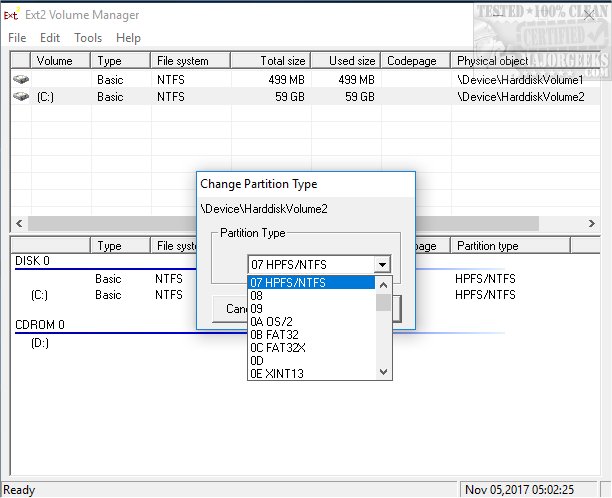Sort by the Volume column header
This screenshot has height=498, width=612.
(60, 60)
